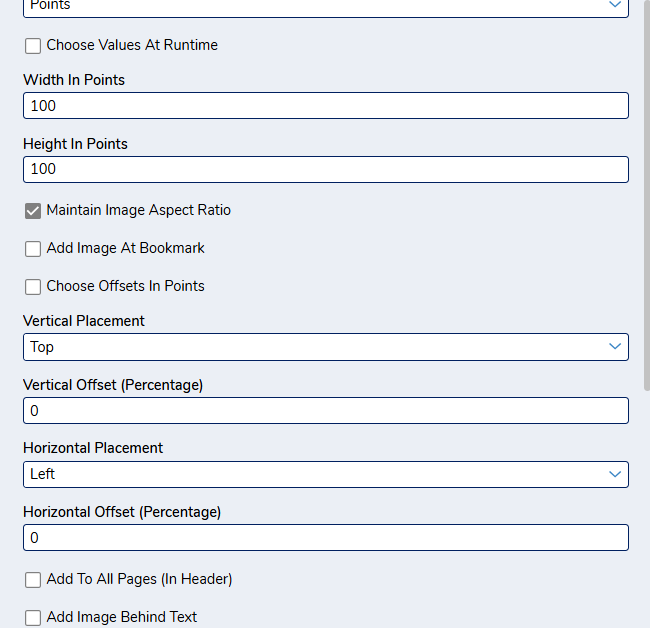
Task: Check Add To All Pages (In Header)
Action: coord(33,580)
